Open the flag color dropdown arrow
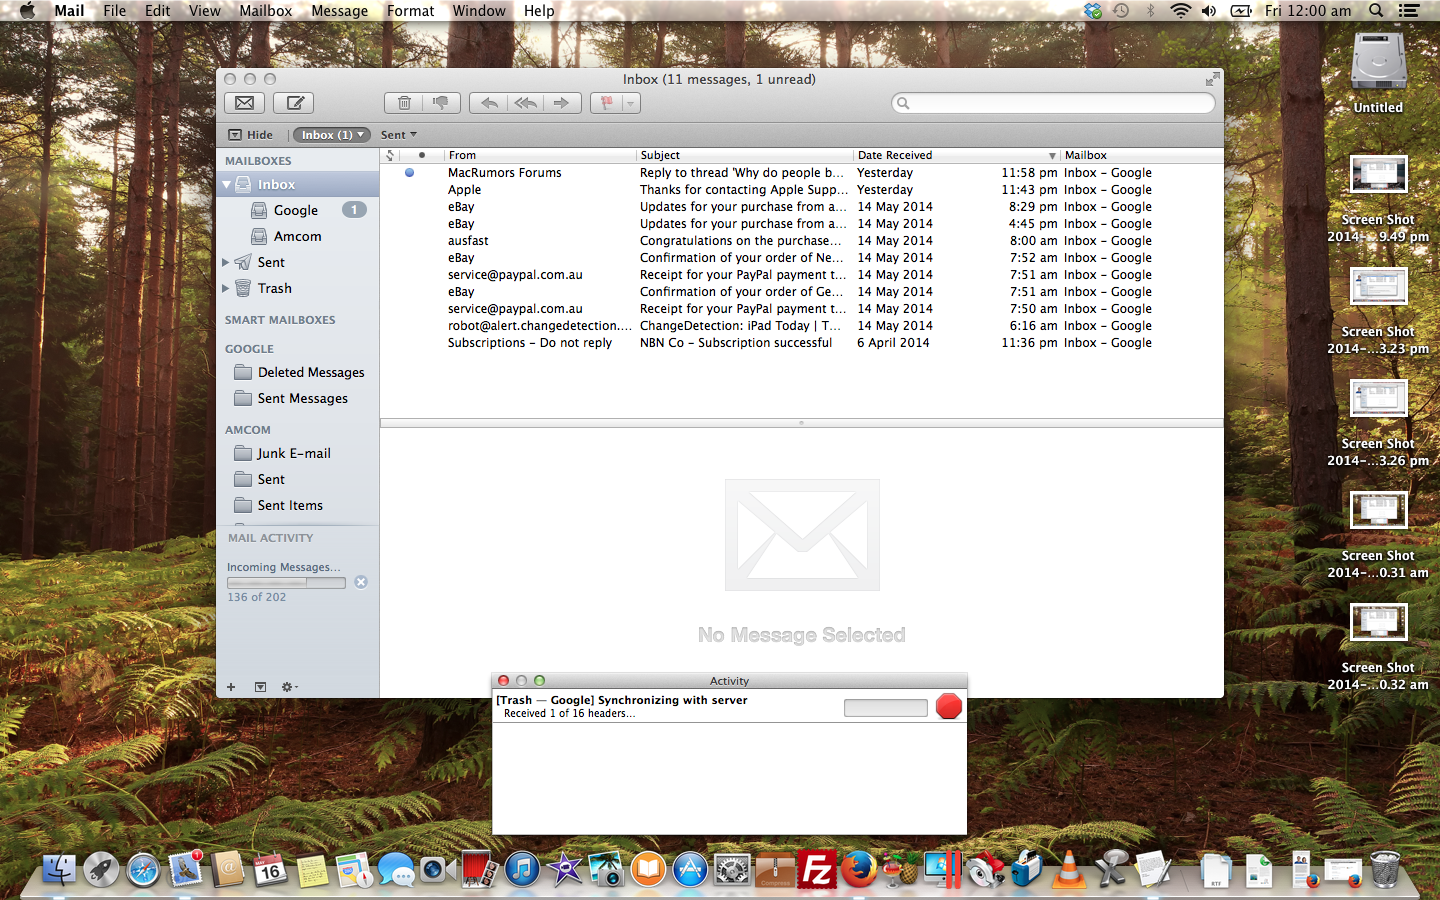The width and height of the screenshot is (1440, 900). tap(631, 103)
